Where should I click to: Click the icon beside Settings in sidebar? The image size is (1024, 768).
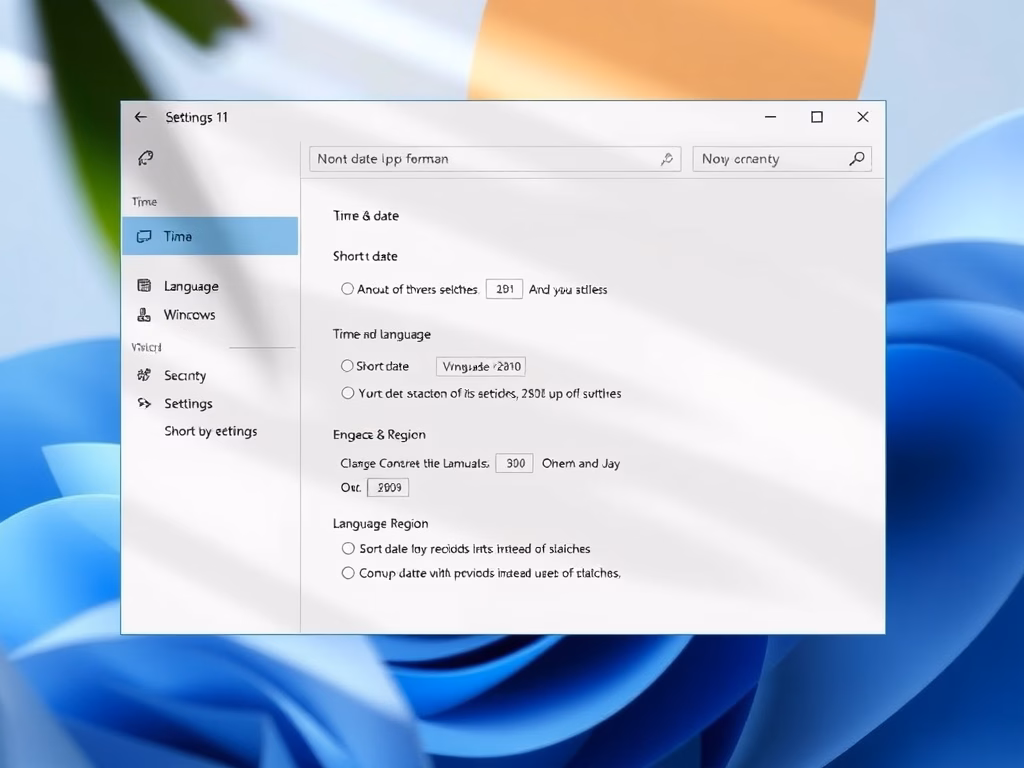pos(144,403)
